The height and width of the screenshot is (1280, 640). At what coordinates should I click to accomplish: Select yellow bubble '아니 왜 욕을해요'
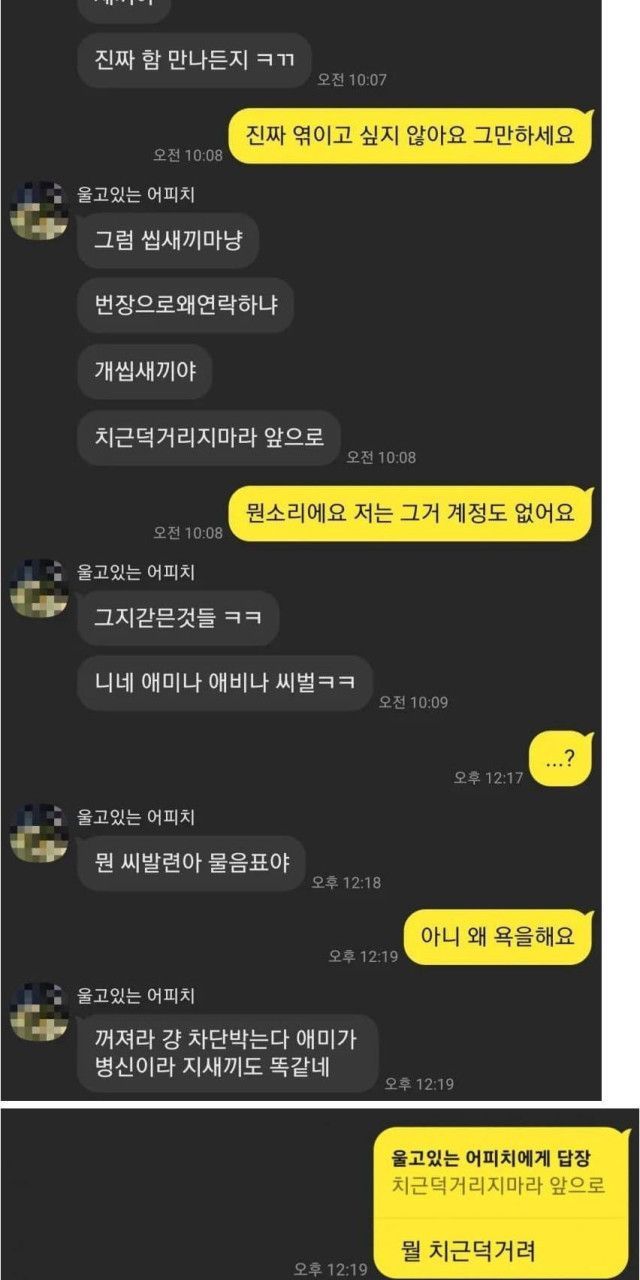pyautogui.click(x=498, y=938)
